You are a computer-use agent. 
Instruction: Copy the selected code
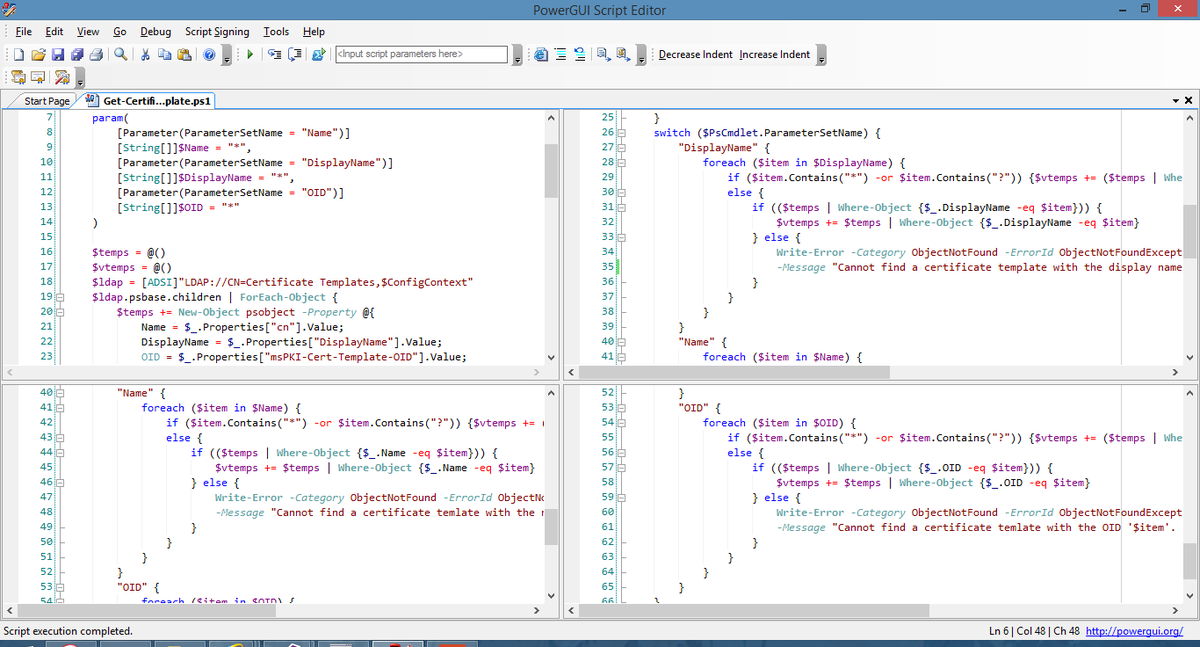[x=164, y=54]
